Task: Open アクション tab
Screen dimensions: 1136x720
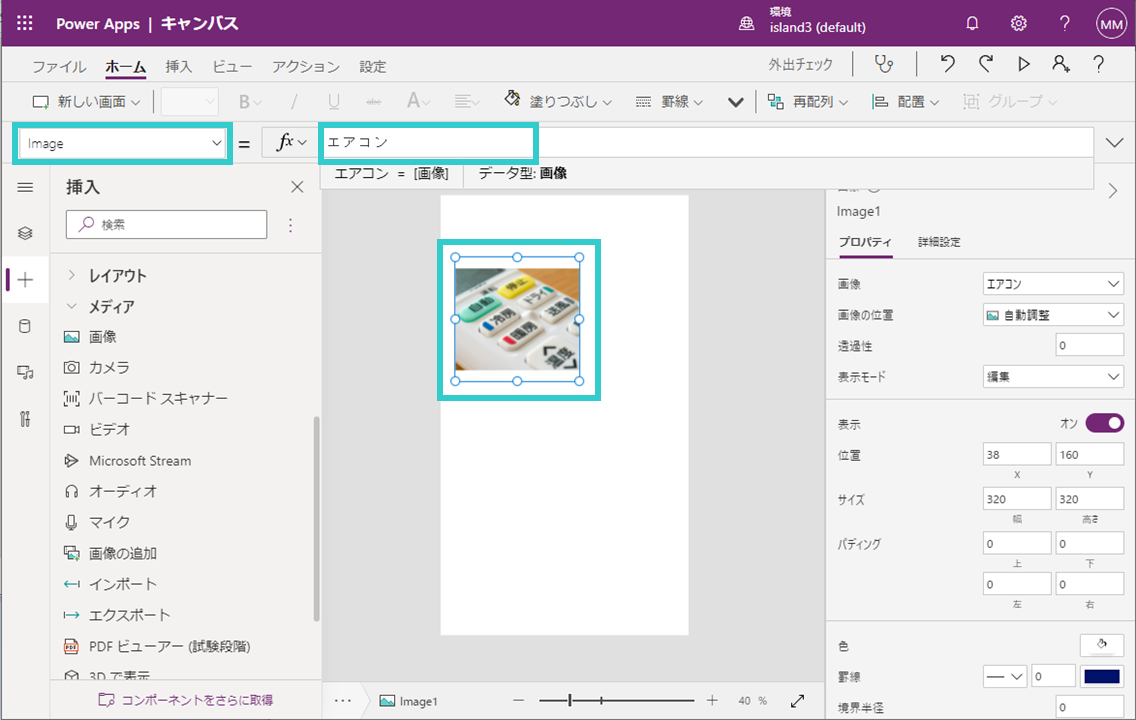Action: pos(306,67)
